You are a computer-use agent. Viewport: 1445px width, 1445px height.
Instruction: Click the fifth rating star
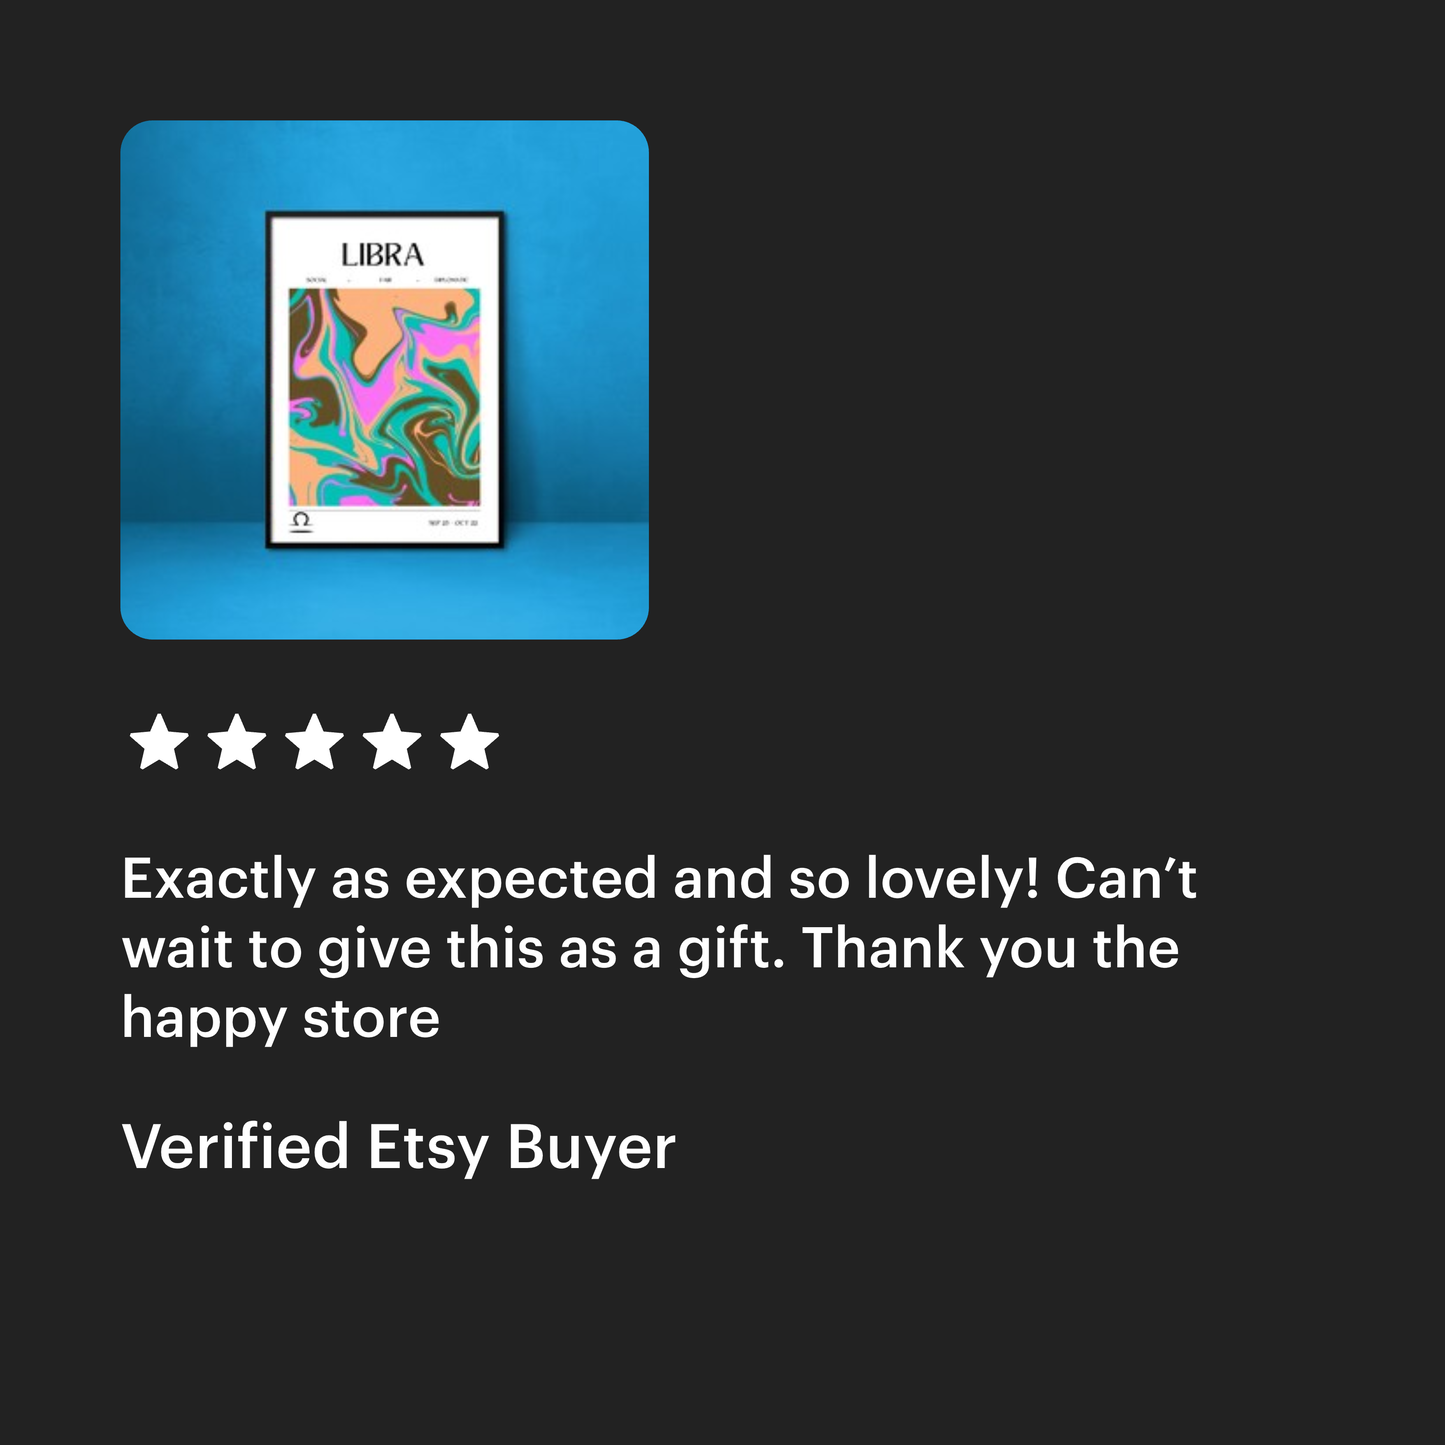pyautogui.click(x=469, y=742)
